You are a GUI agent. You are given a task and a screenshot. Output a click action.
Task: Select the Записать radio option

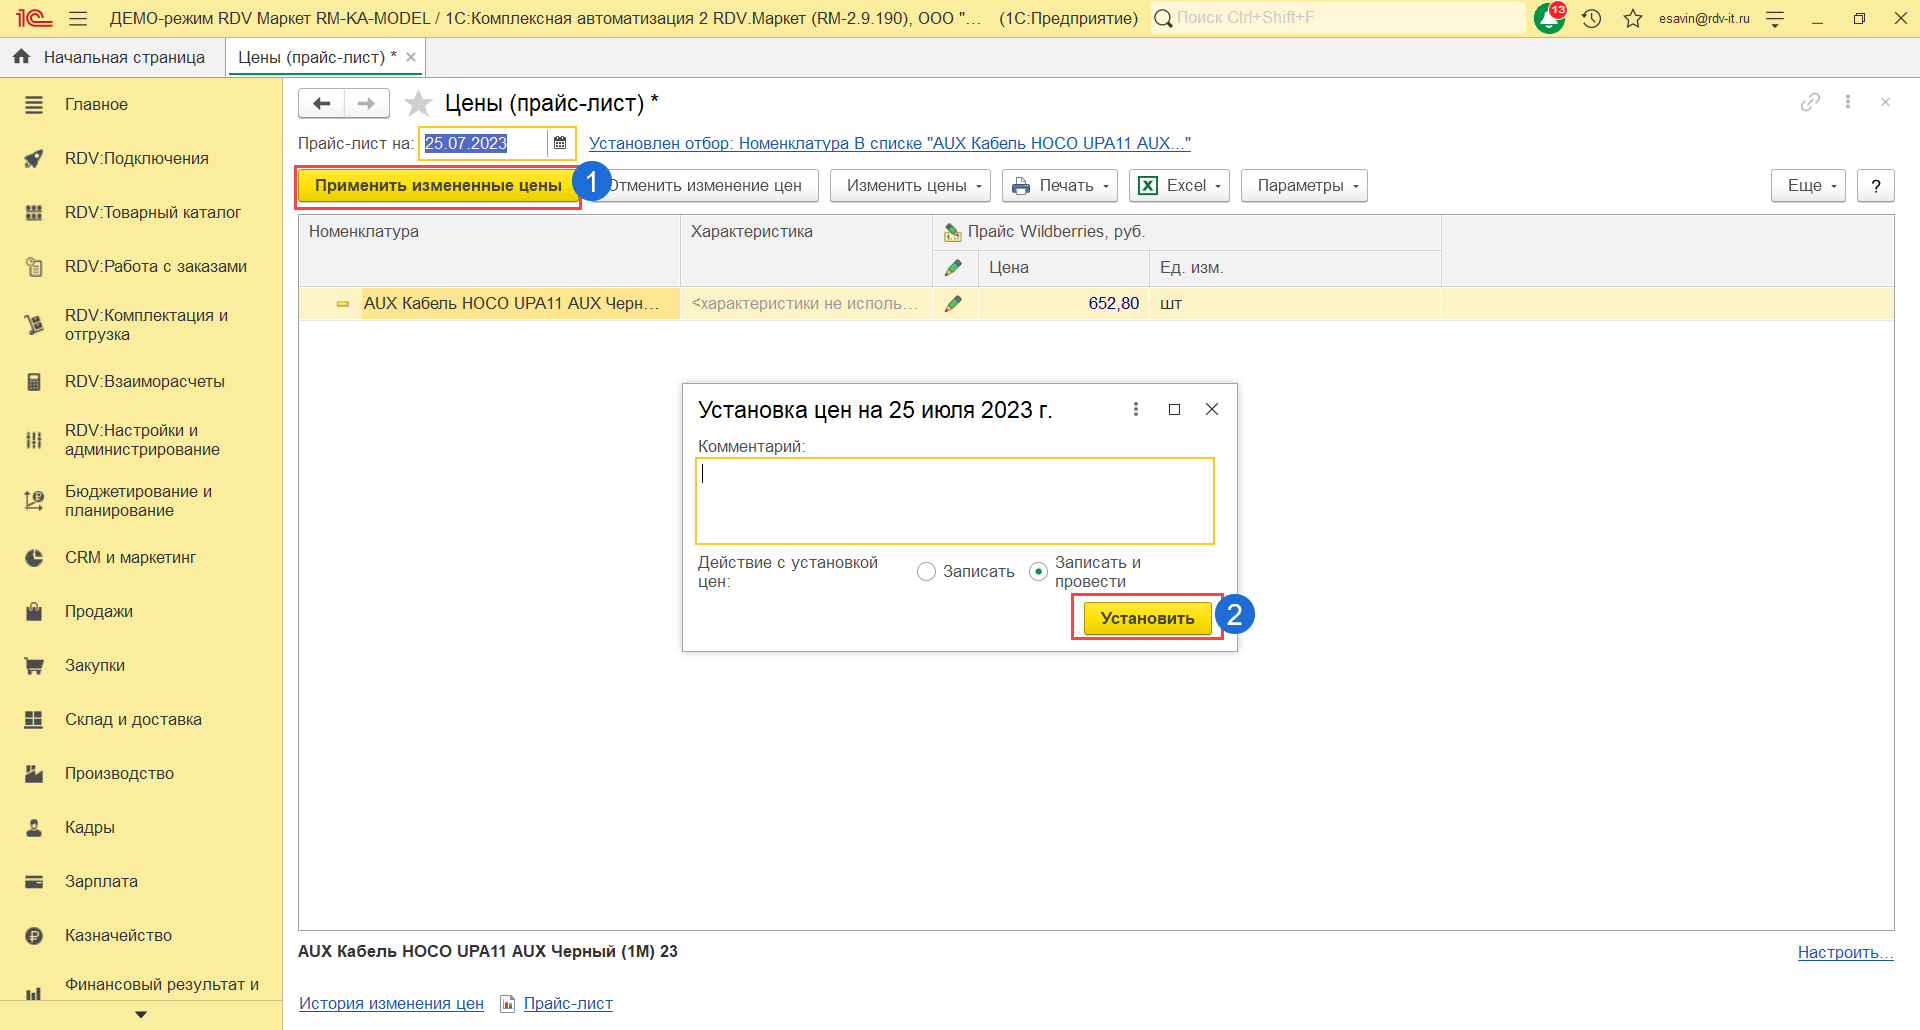(927, 571)
